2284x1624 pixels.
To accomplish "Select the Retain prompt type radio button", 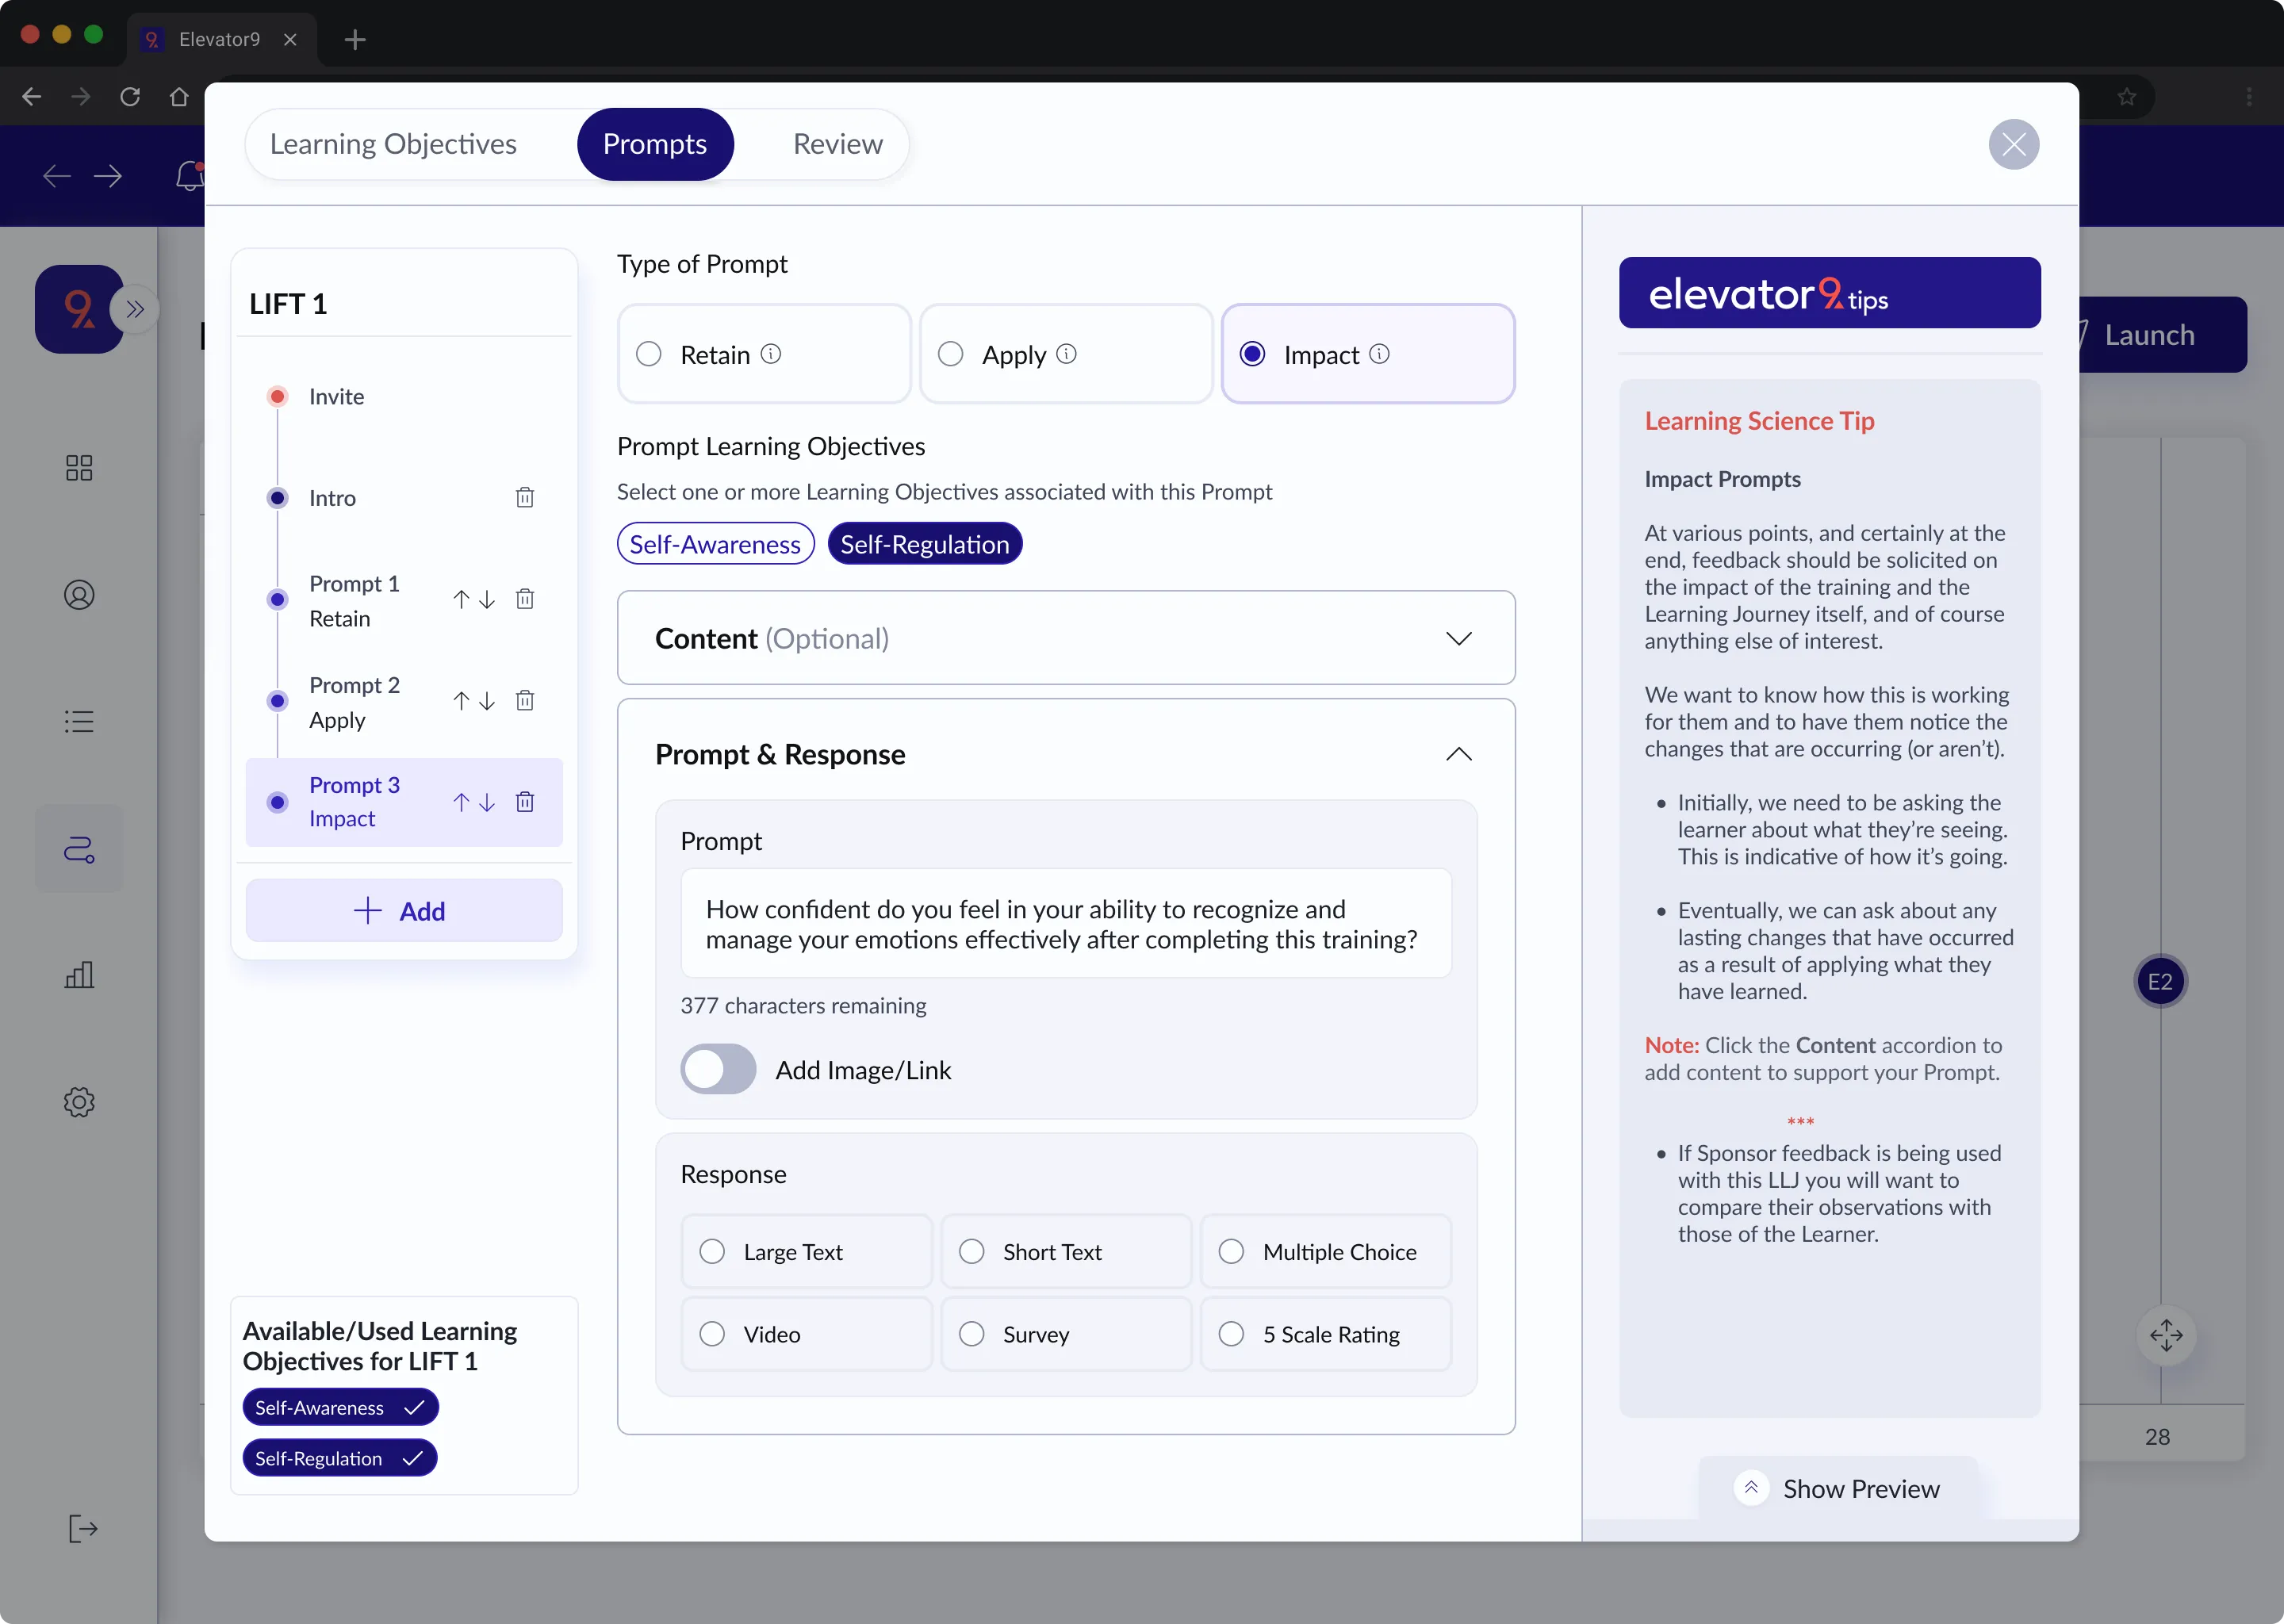I will (x=648, y=354).
